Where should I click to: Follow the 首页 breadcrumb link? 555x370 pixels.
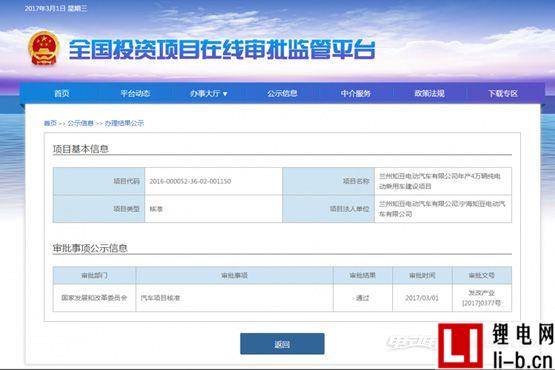(50, 123)
